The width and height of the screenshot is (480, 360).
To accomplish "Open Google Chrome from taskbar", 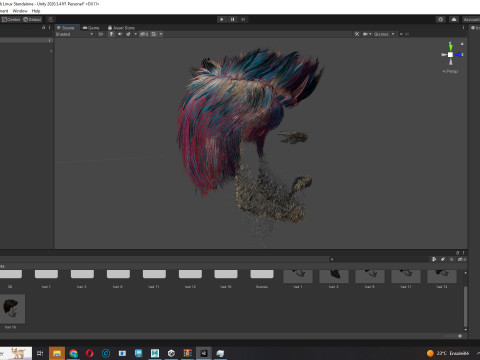I will tap(73, 353).
